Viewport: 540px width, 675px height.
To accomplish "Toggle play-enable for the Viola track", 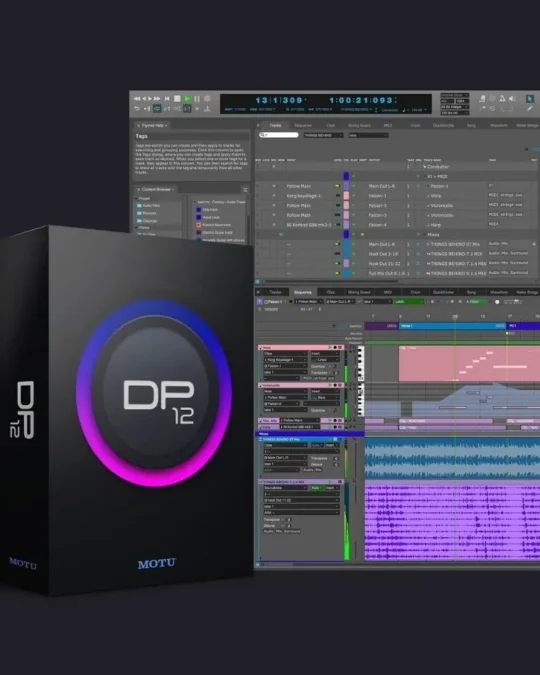I will pos(354,196).
